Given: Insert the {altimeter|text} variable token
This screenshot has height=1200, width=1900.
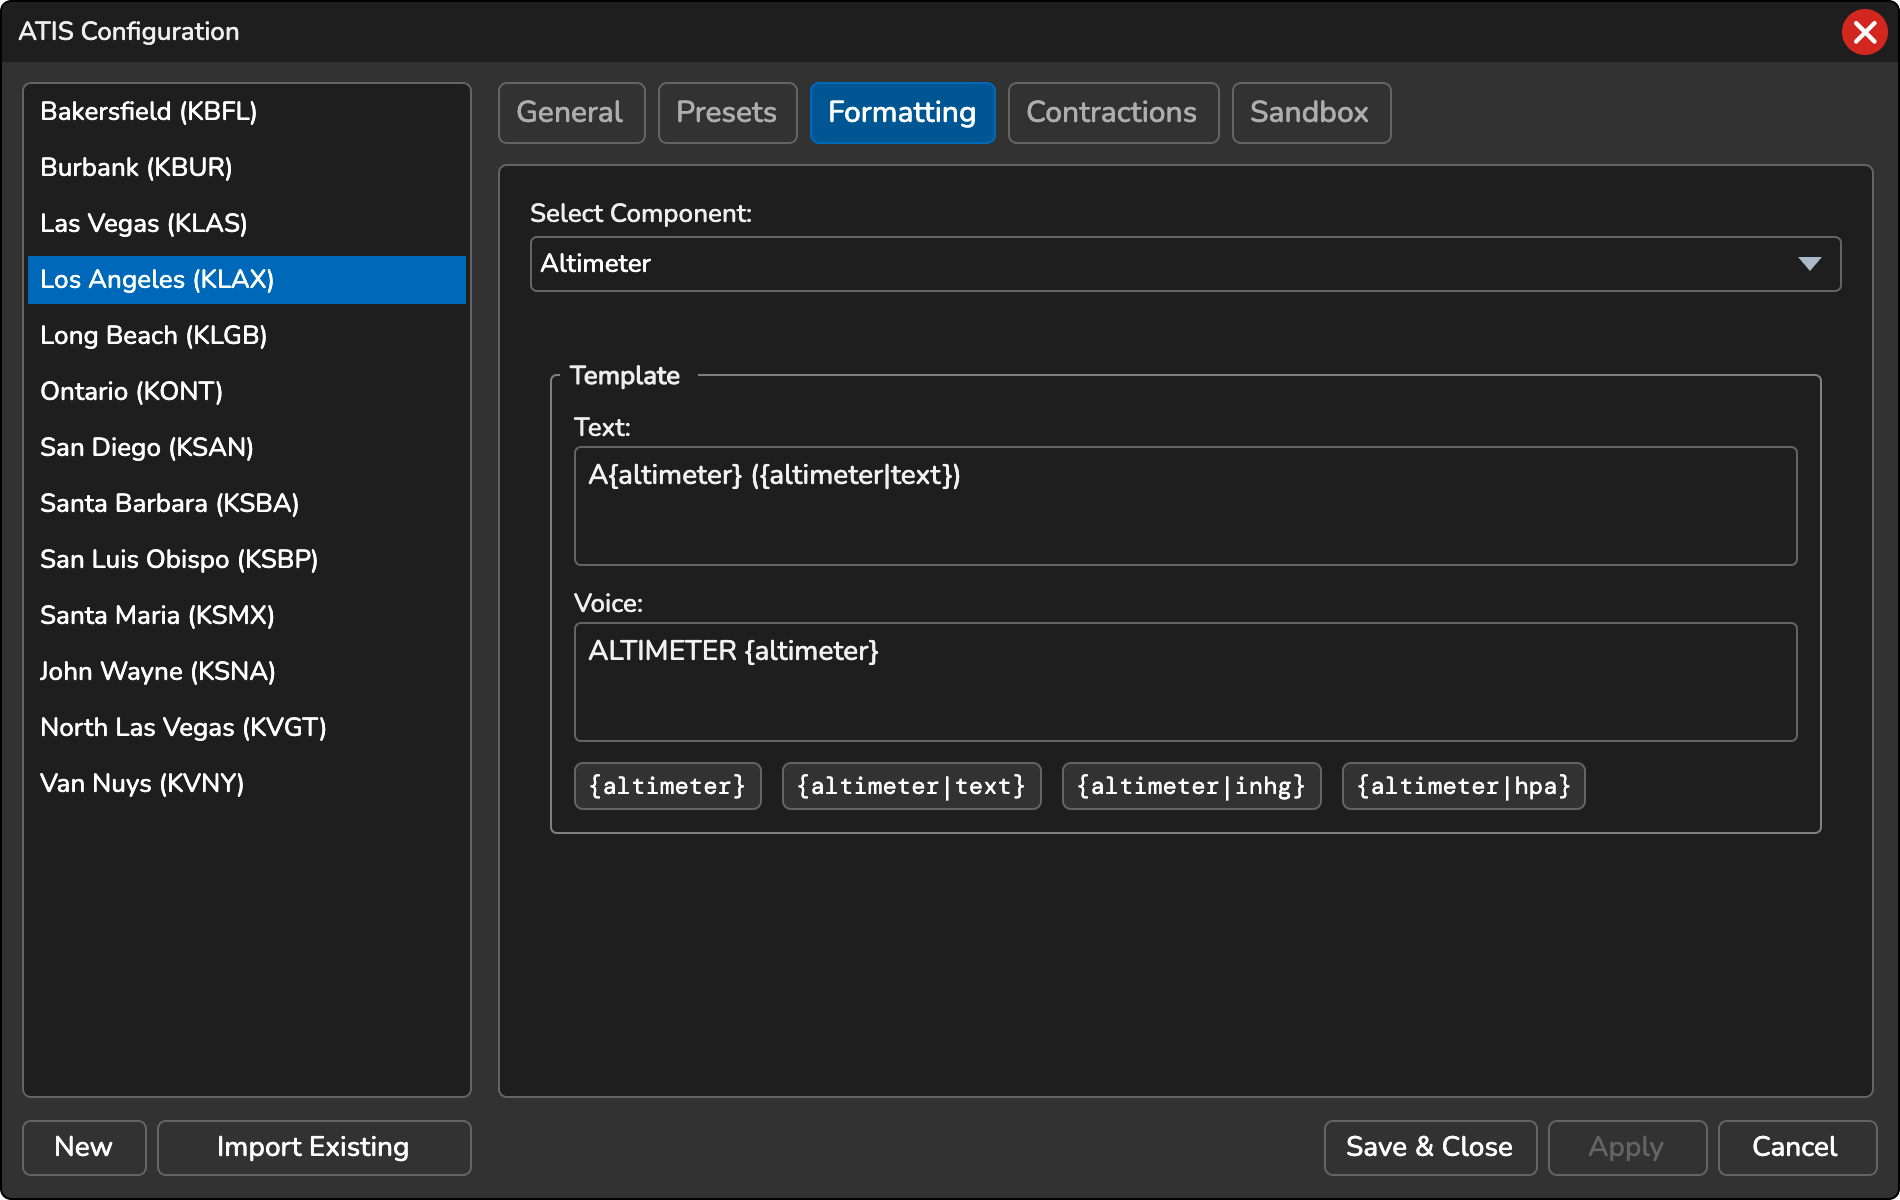Looking at the screenshot, I should (x=911, y=786).
